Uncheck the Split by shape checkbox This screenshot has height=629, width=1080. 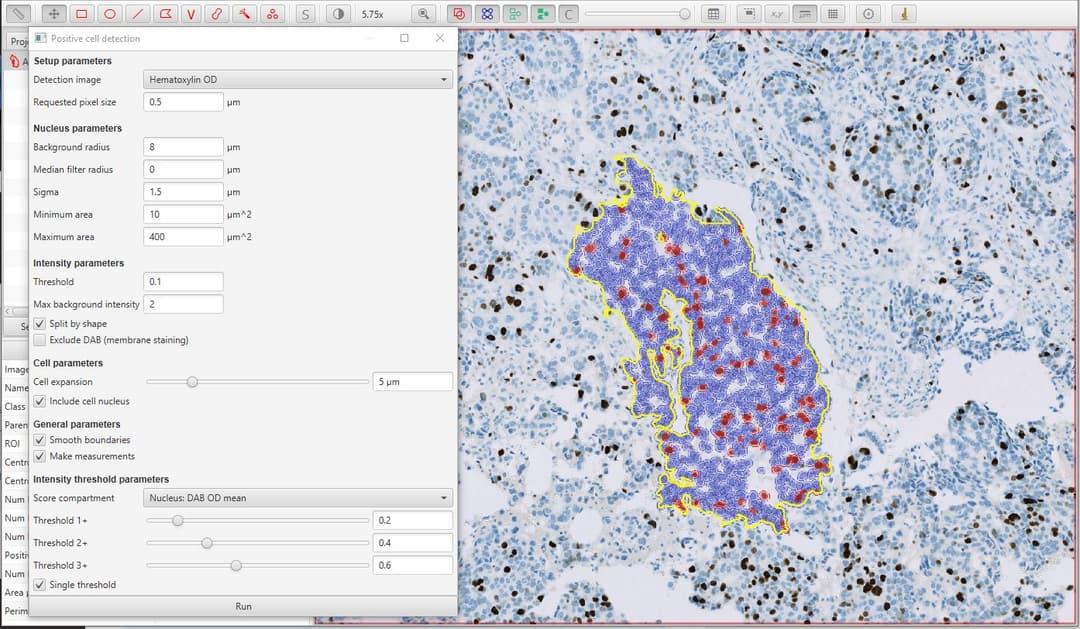point(40,323)
